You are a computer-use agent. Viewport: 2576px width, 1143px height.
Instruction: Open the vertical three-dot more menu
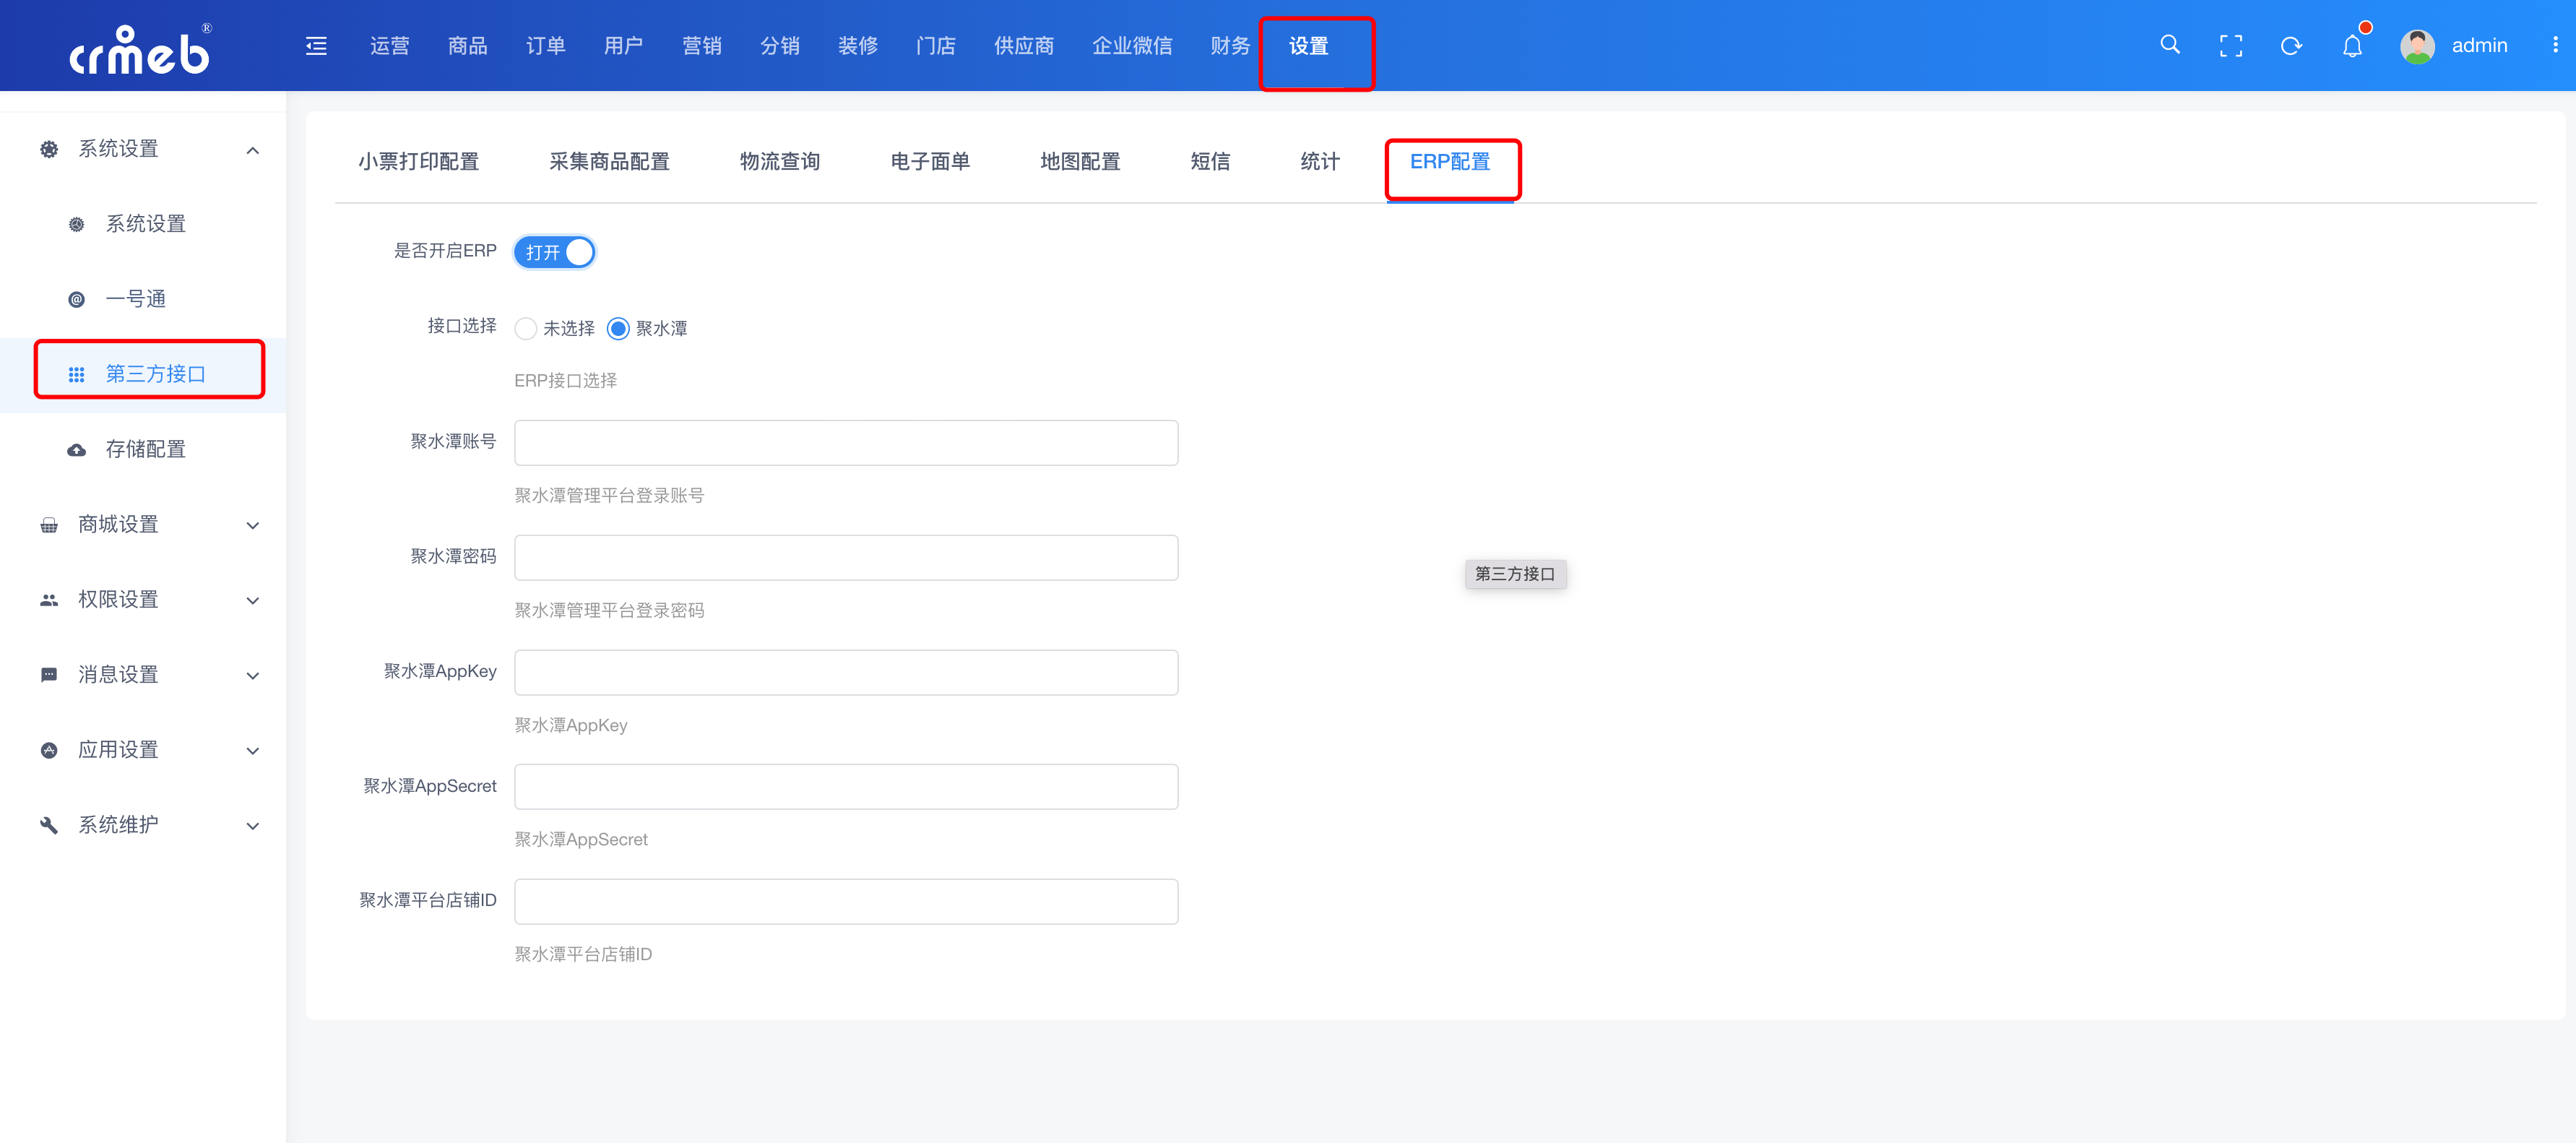[2555, 45]
